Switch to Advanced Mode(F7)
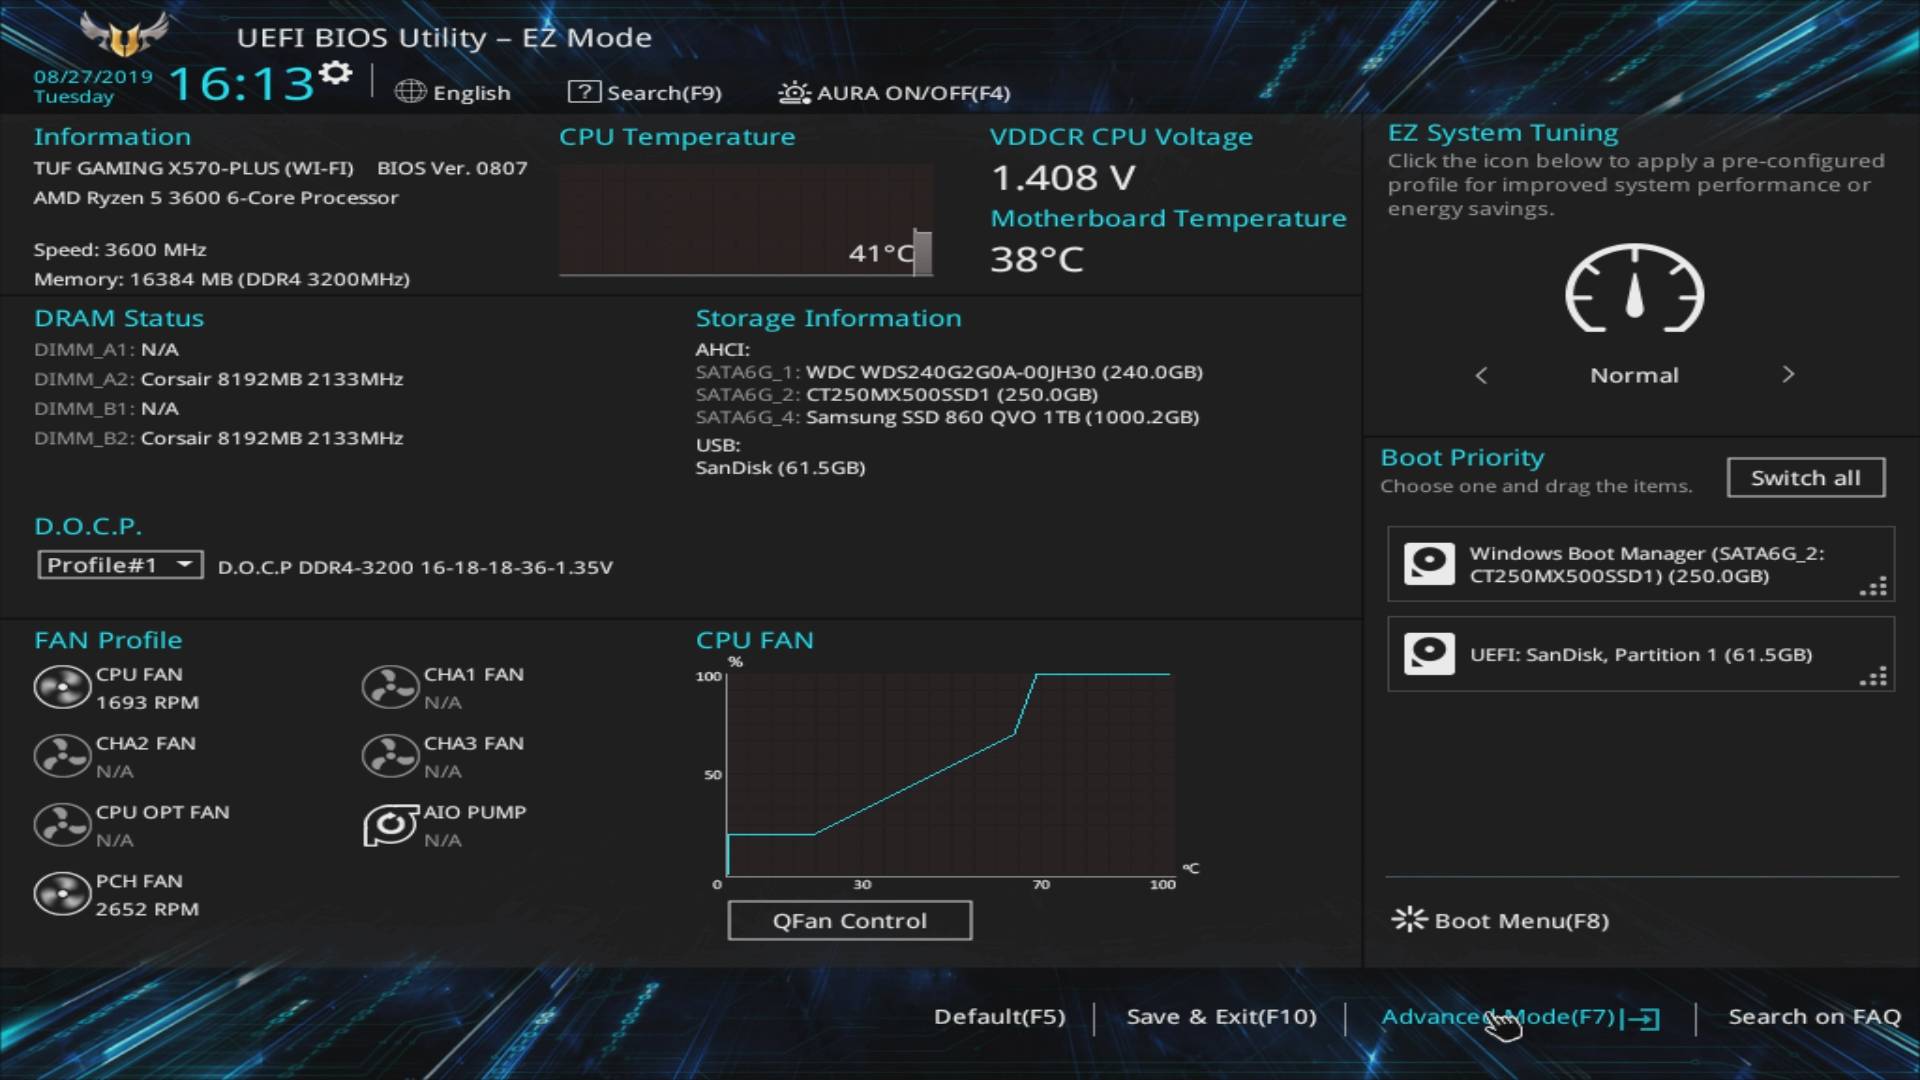Viewport: 1920px width, 1080px height. click(1520, 1017)
